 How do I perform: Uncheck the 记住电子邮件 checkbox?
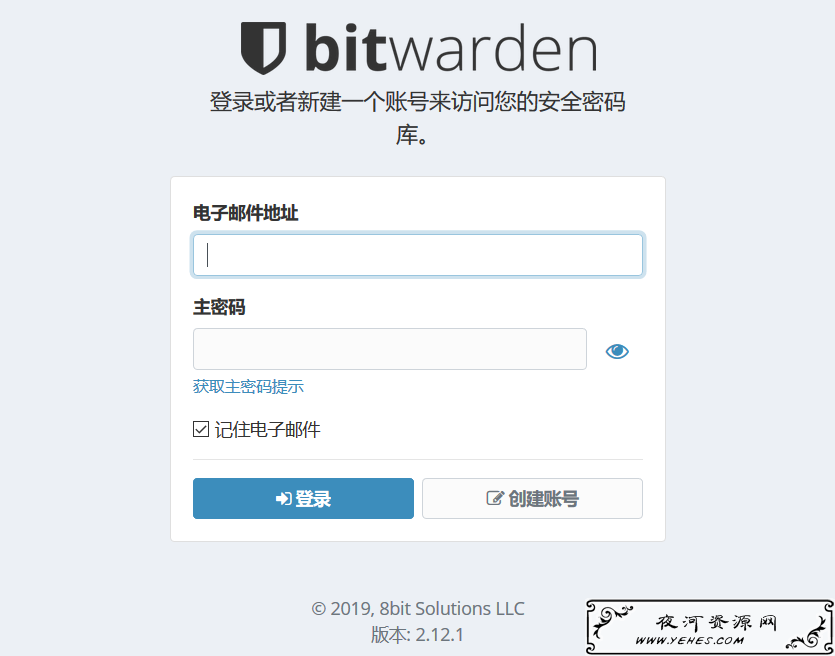201,429
